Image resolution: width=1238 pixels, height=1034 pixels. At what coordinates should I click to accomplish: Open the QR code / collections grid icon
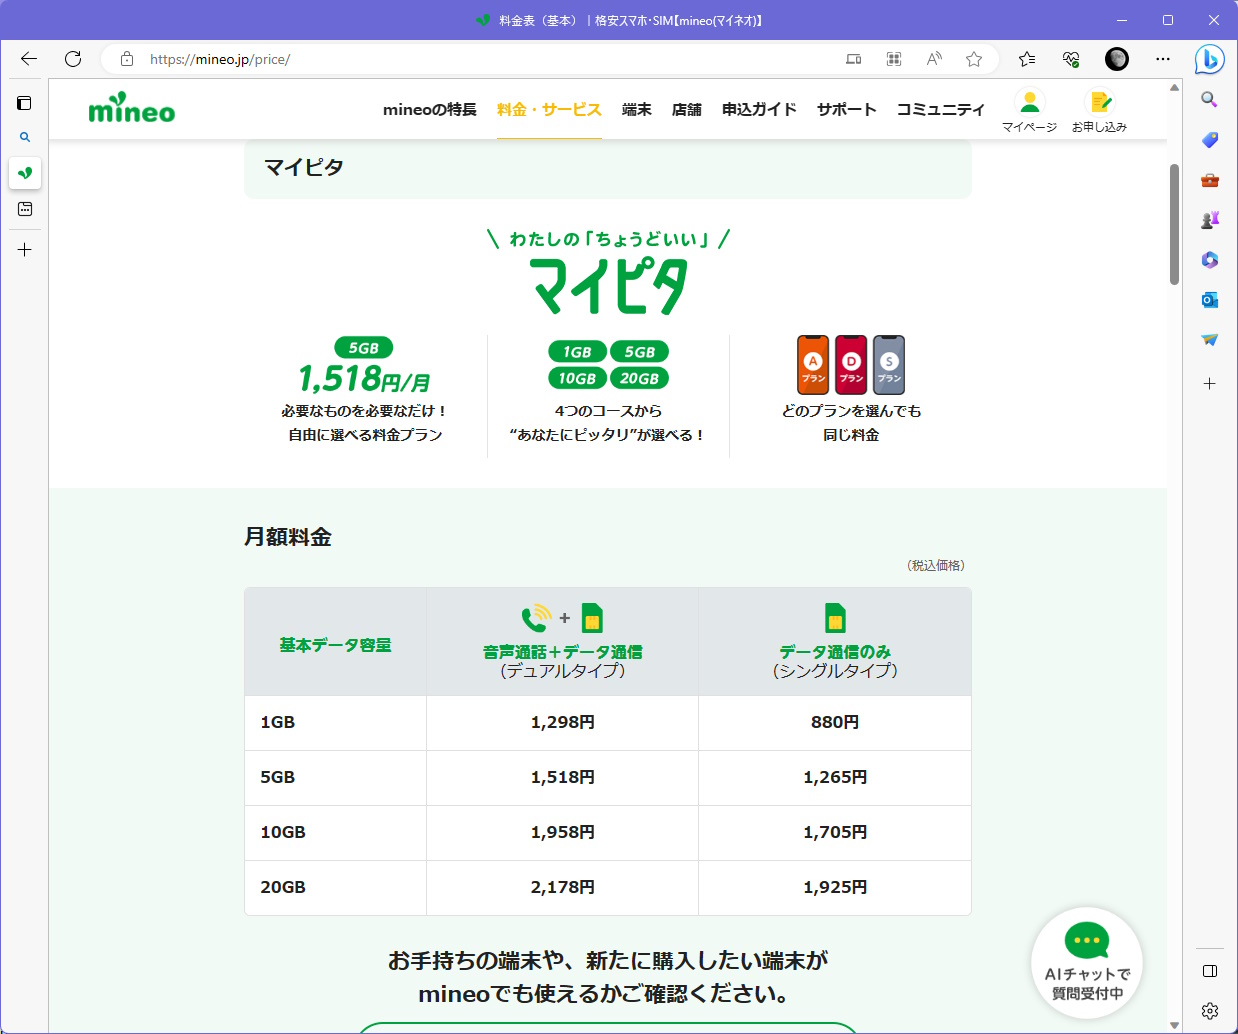pyautogui.click(x=894, y=59)
